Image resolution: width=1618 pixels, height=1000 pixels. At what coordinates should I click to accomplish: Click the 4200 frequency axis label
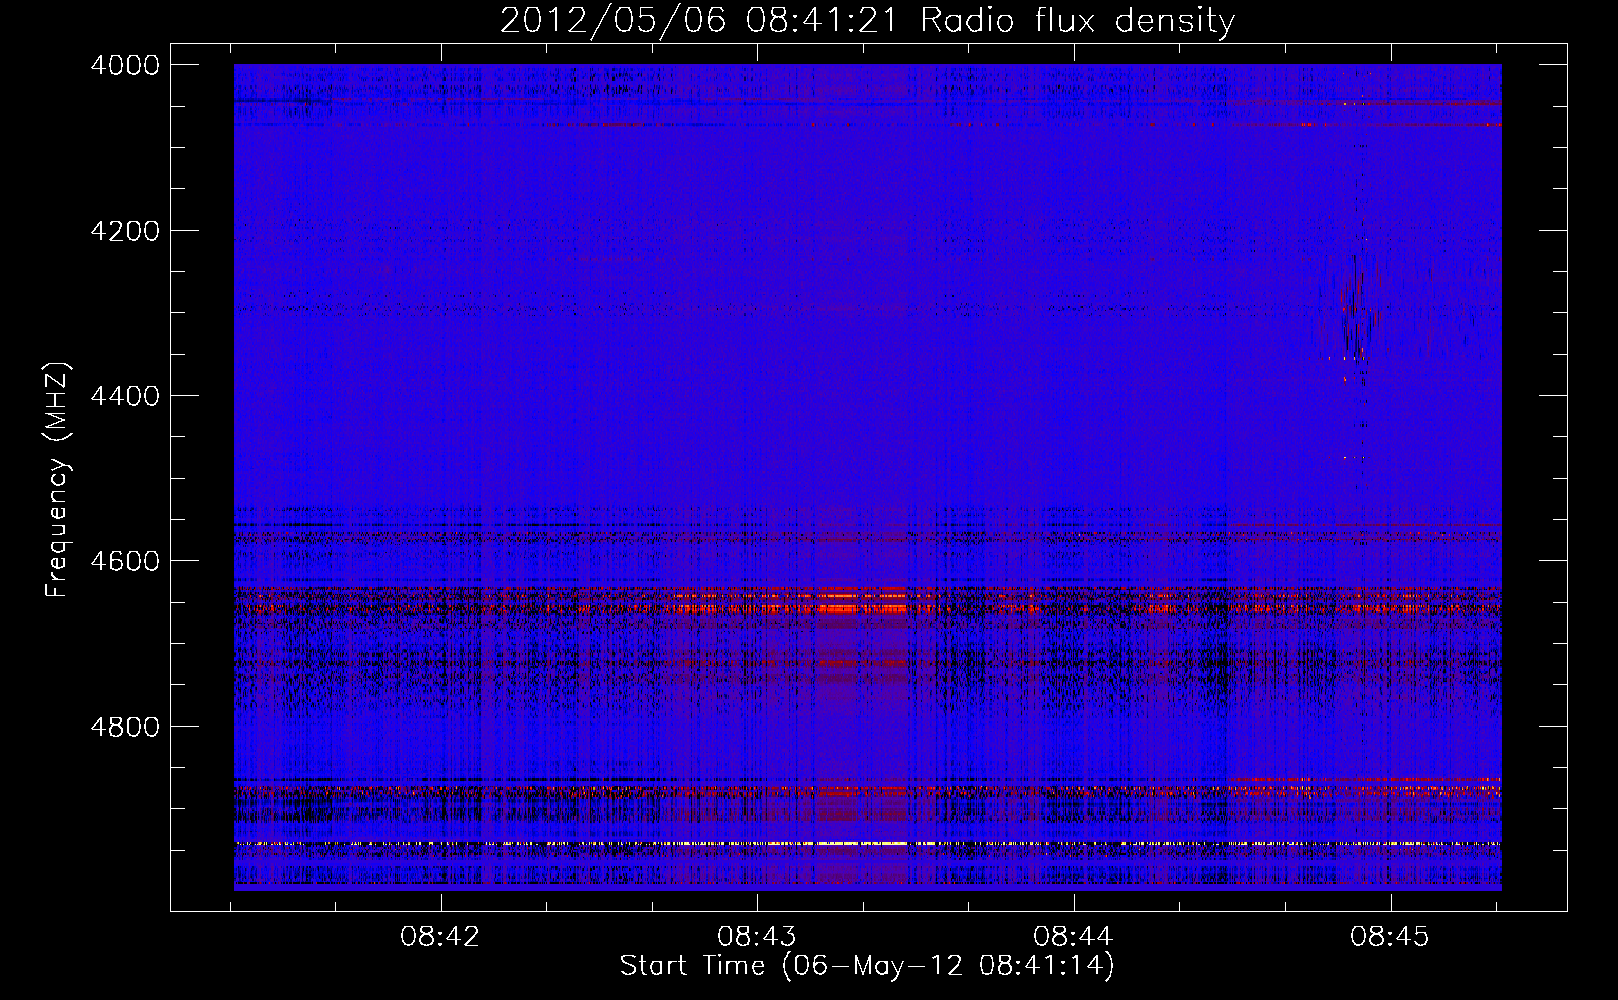click(125, 231)
